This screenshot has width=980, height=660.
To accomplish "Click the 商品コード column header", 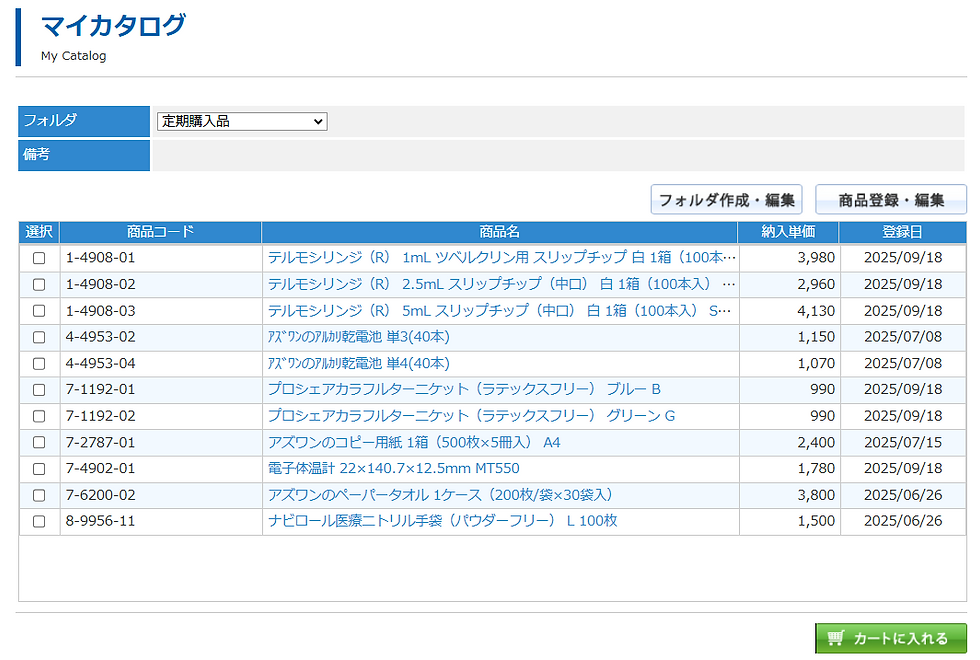I will [x=161, y=232].
